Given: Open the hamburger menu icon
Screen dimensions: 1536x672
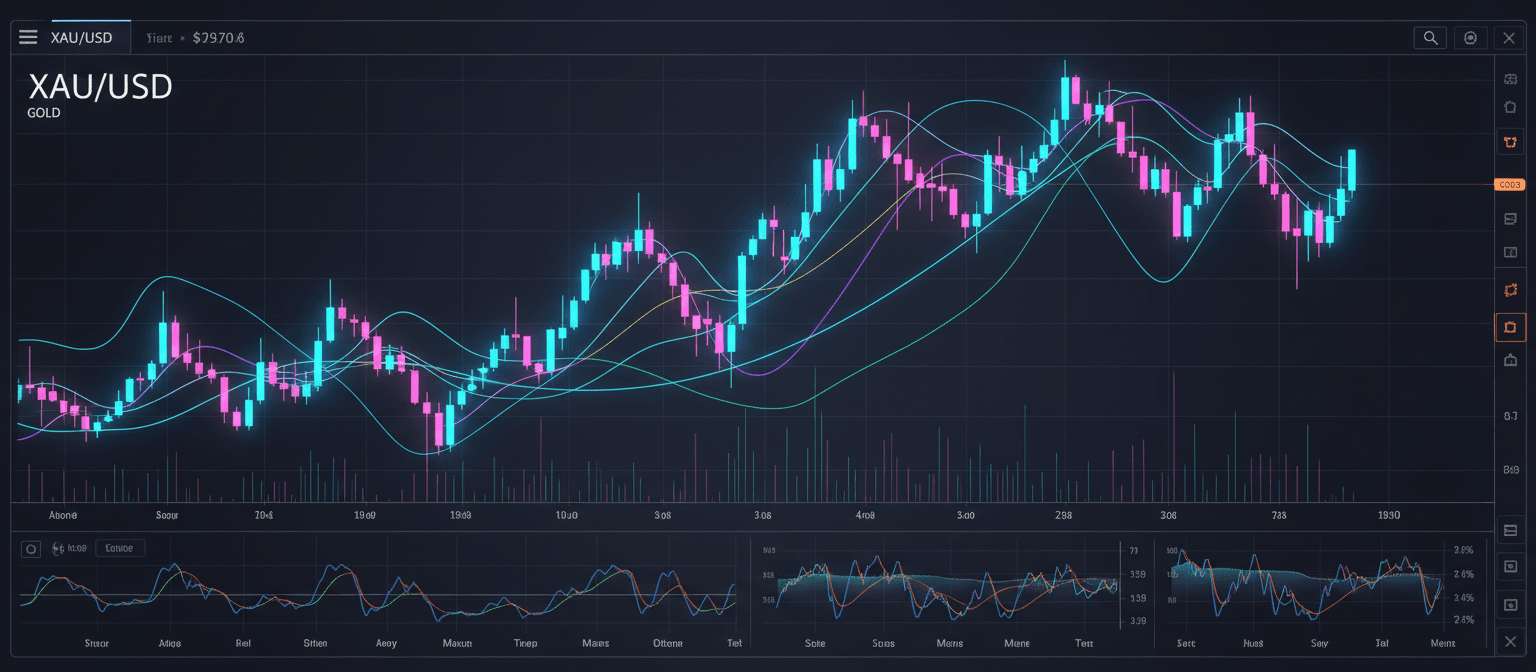Looking at the screenshot, I should click(28, 38).
